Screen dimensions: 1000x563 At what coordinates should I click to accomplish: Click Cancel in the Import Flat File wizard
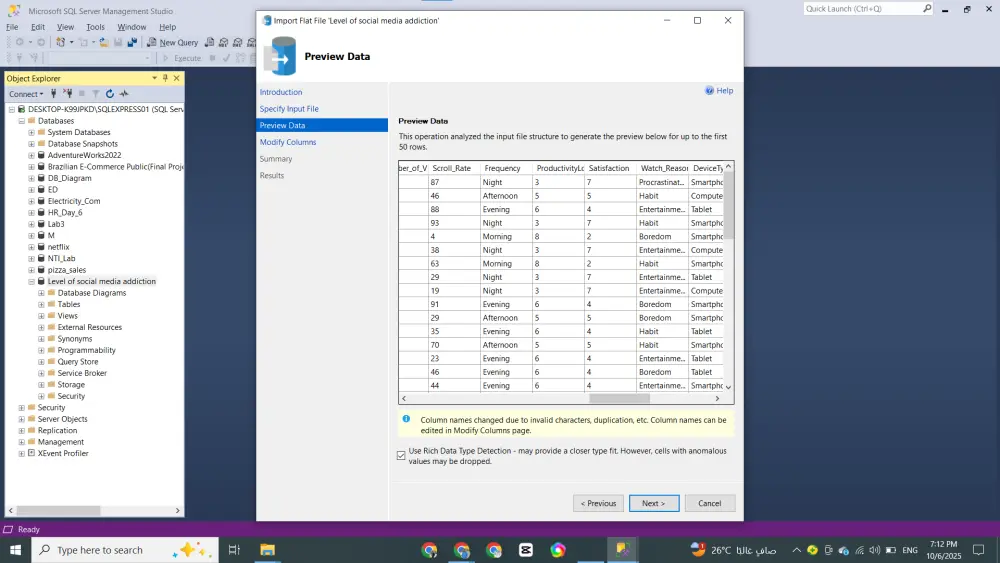coord(709,503)
